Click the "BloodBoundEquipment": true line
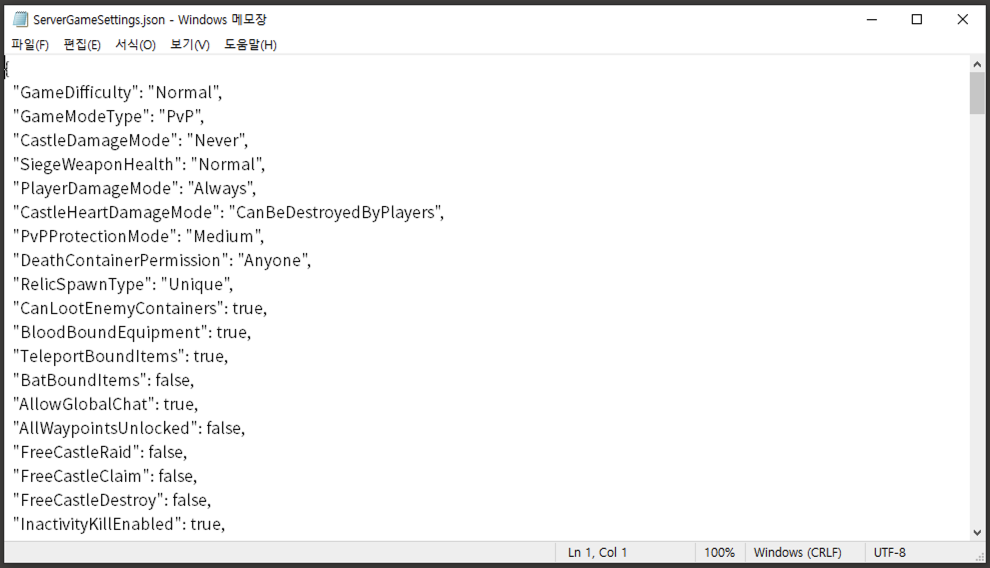This screenshot has height=568, width=990. (132, 333)
